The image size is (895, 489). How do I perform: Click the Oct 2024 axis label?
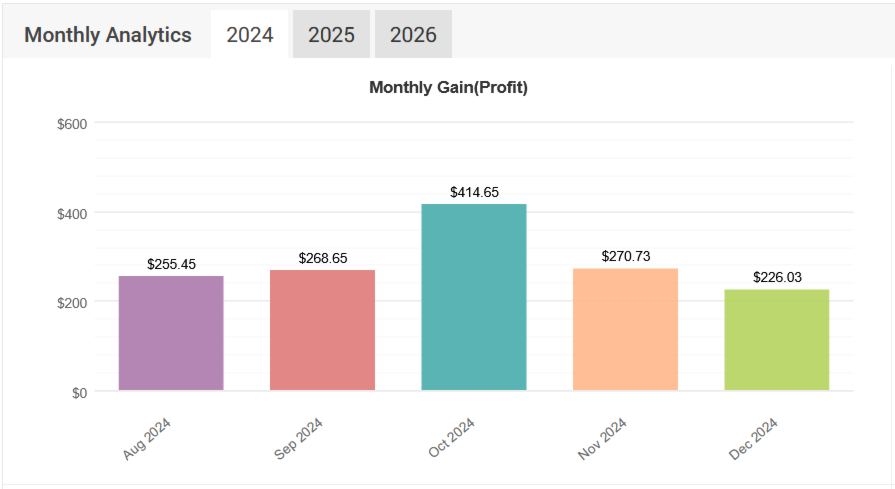[452, 438]
